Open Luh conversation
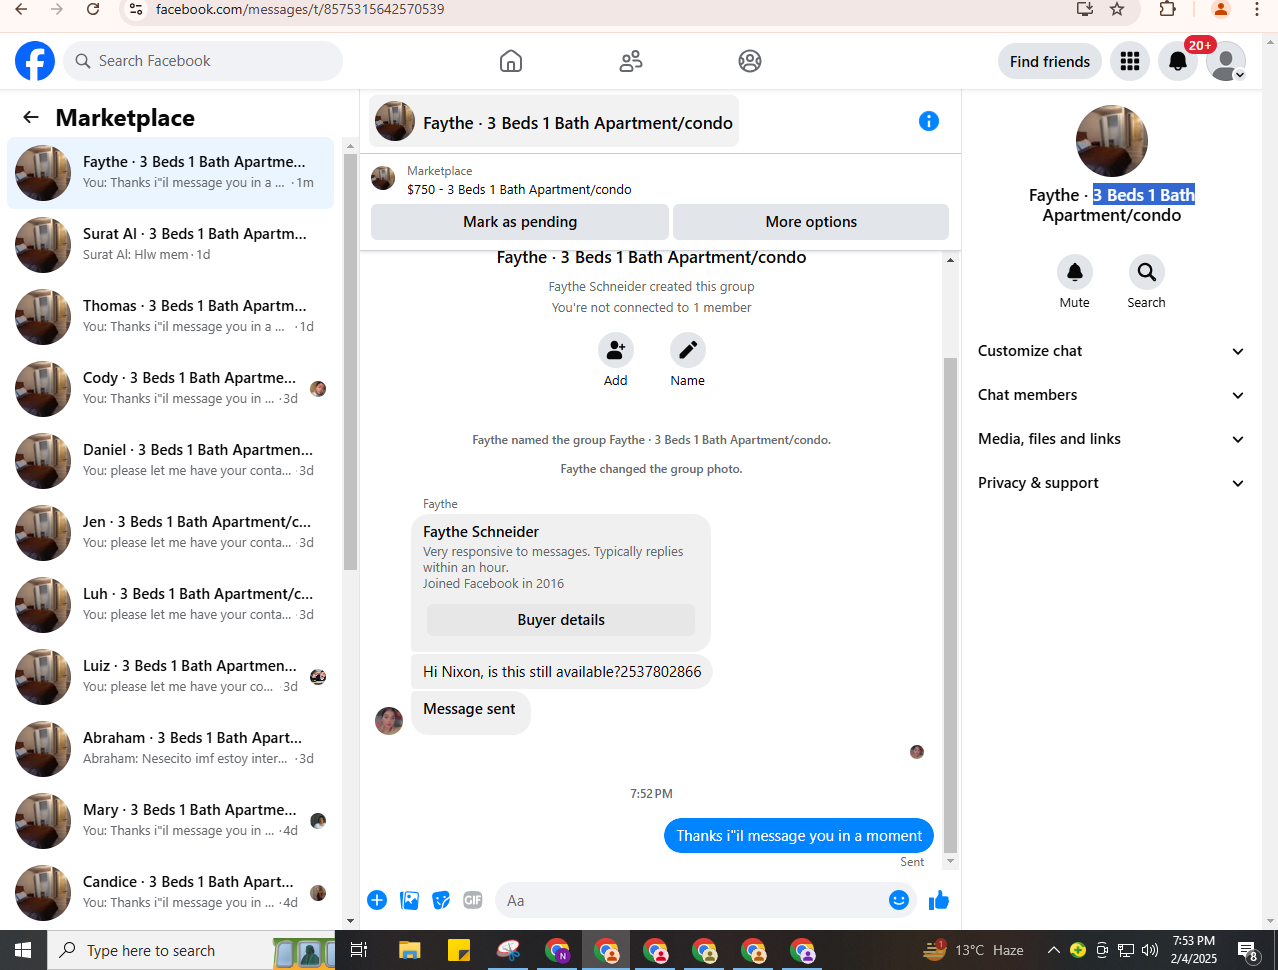 [x=171, y=605]
